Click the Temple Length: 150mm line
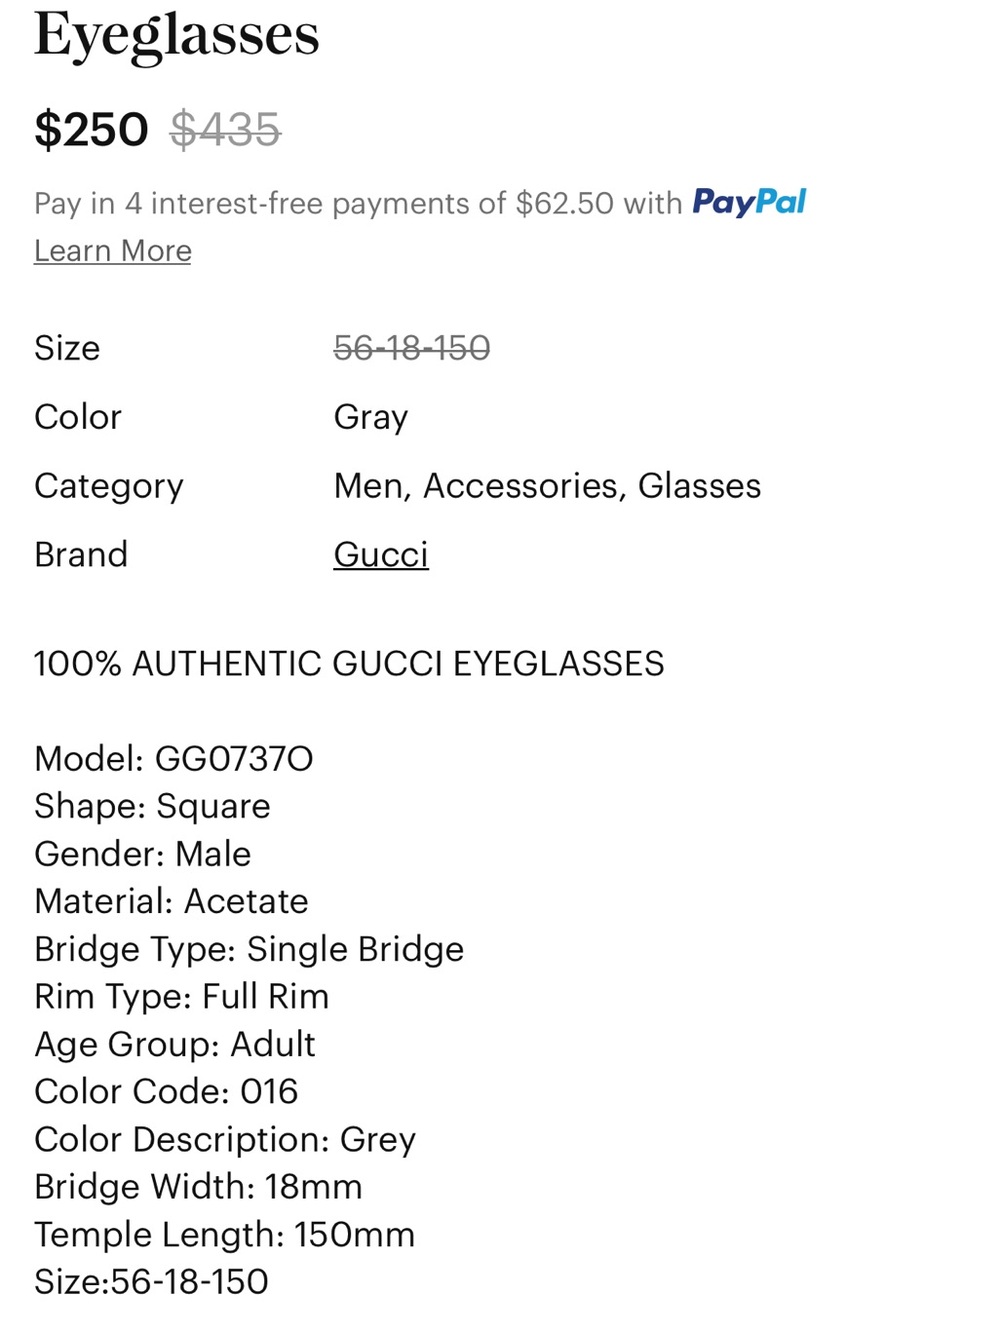Image resolution: width=1000 pixels, height=1333 pixels. point(224,1234)
